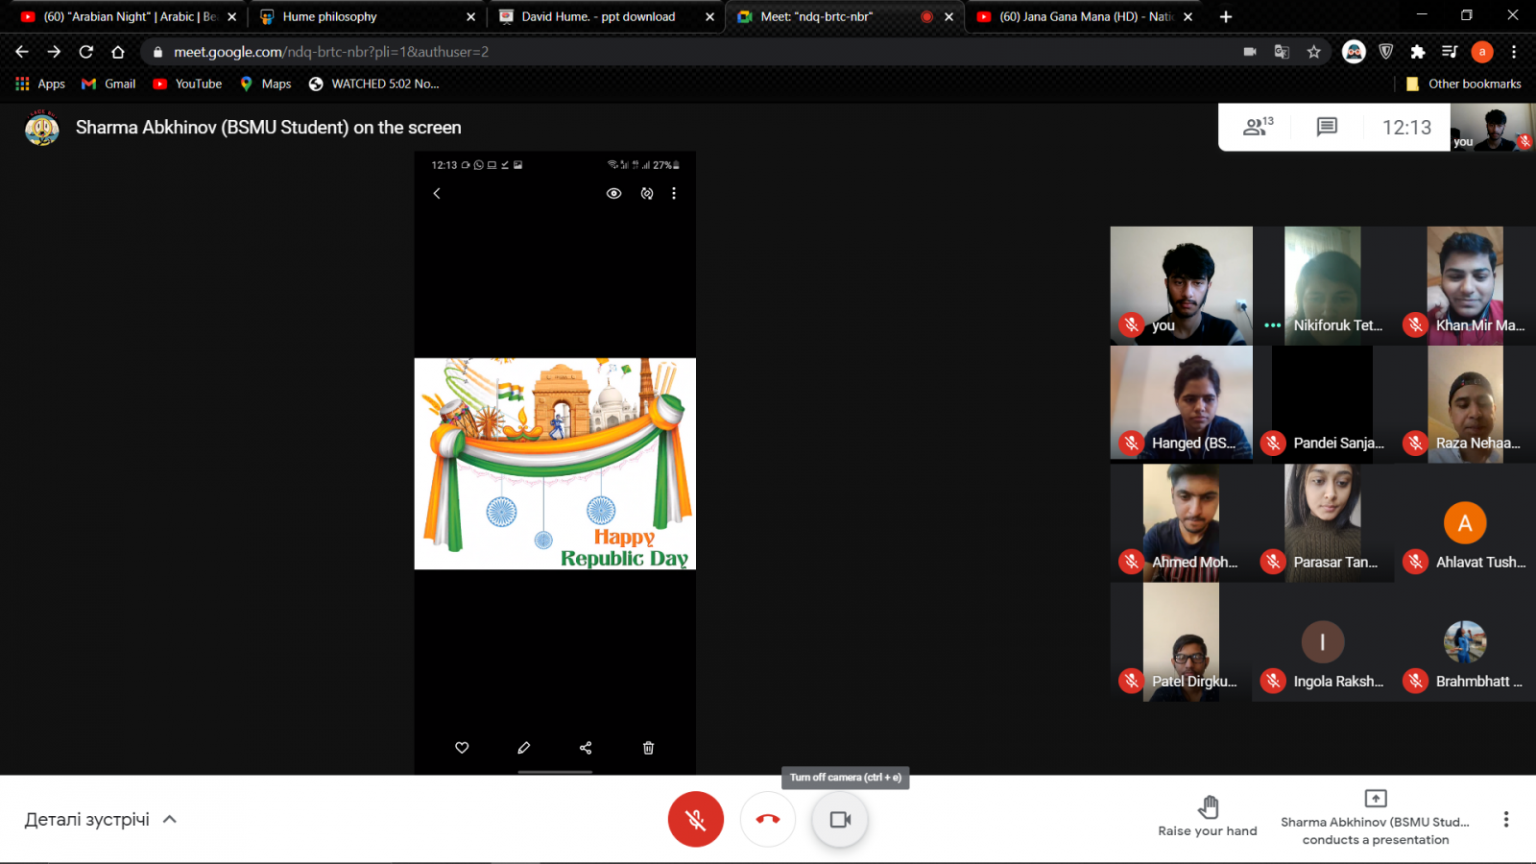Open the meeting chat panel
This screenshot has height=864, width=1536.
[x=1326, y=127]
